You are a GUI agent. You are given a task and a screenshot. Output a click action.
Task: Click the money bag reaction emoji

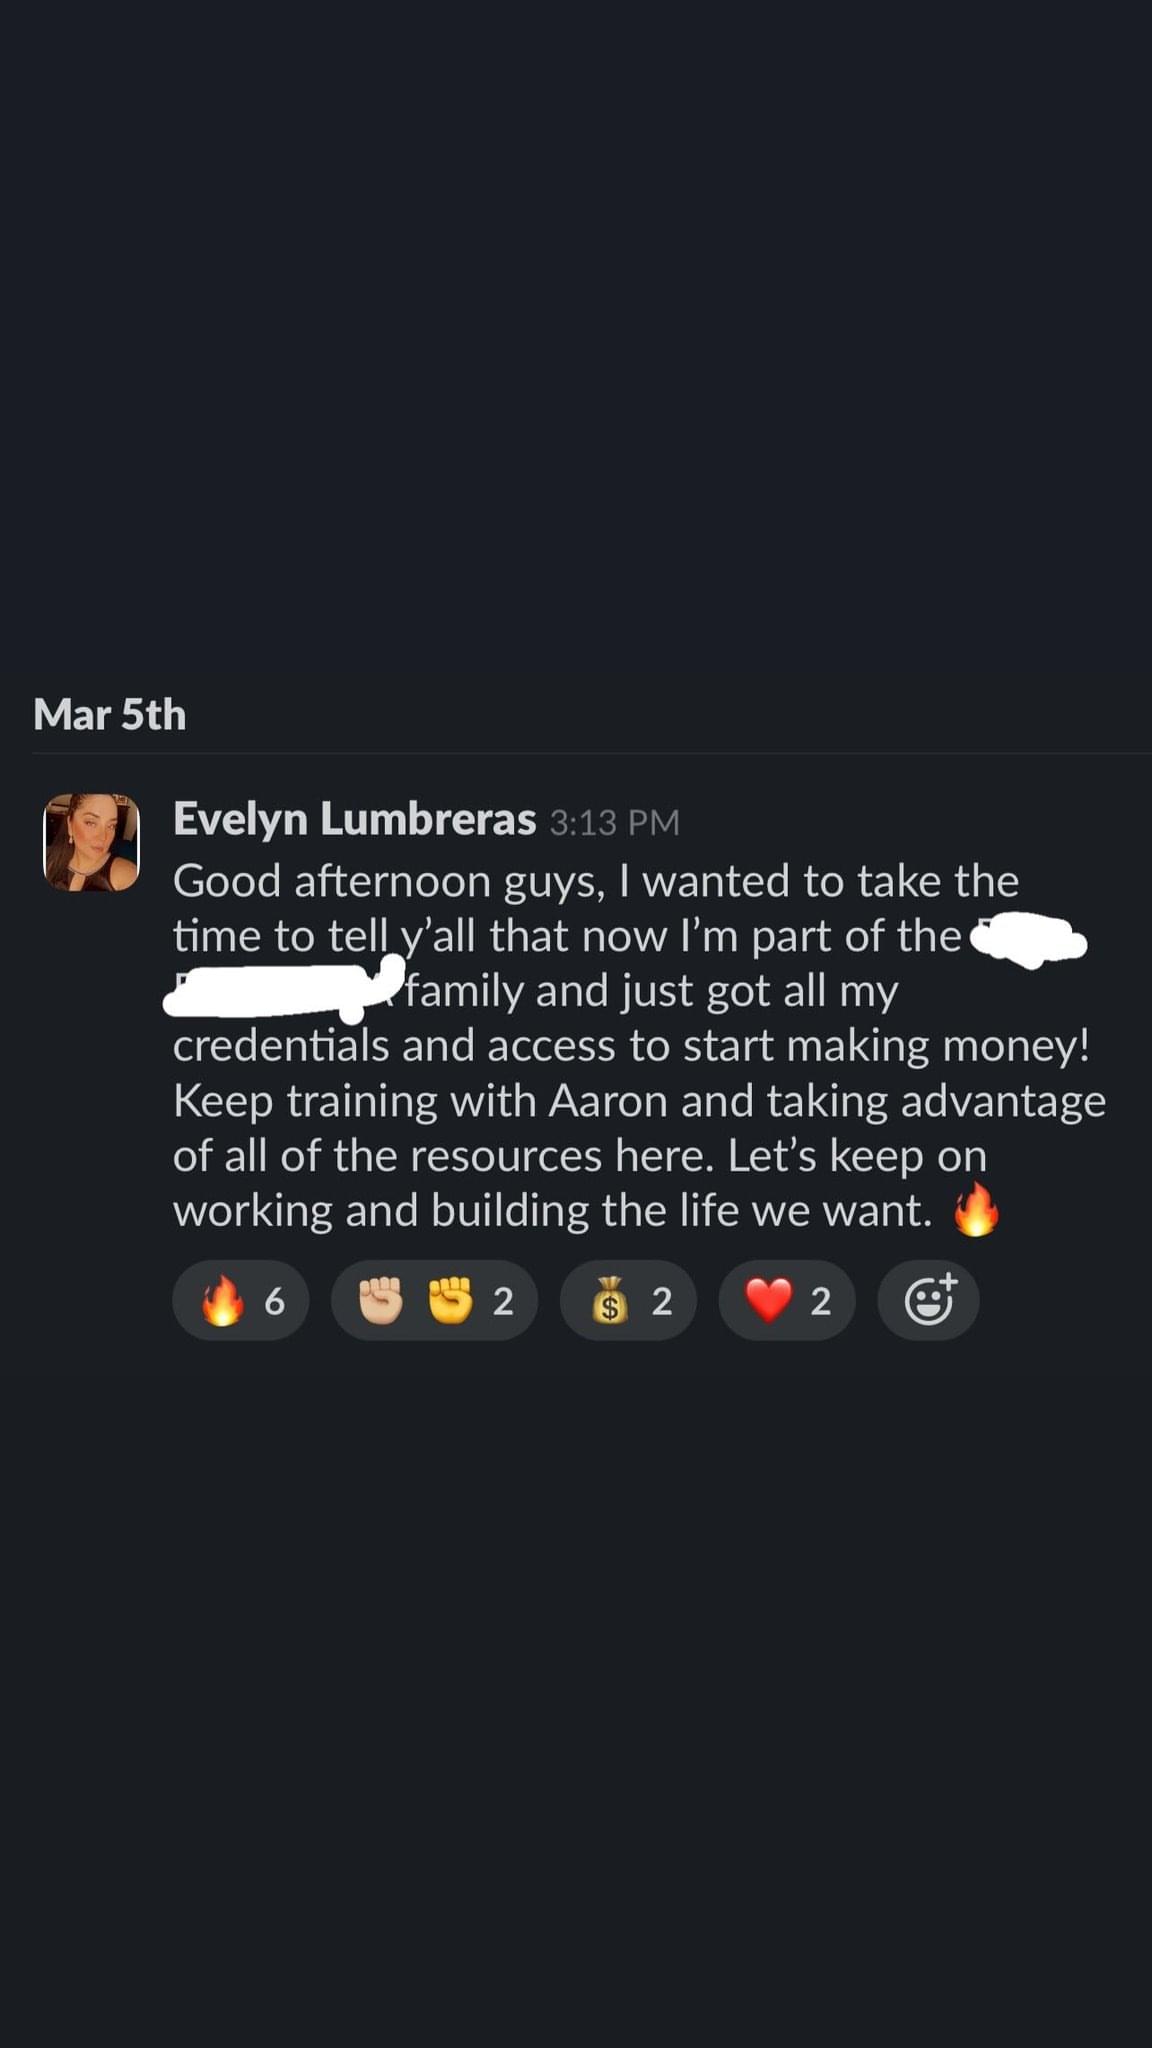coord(610,1301)
